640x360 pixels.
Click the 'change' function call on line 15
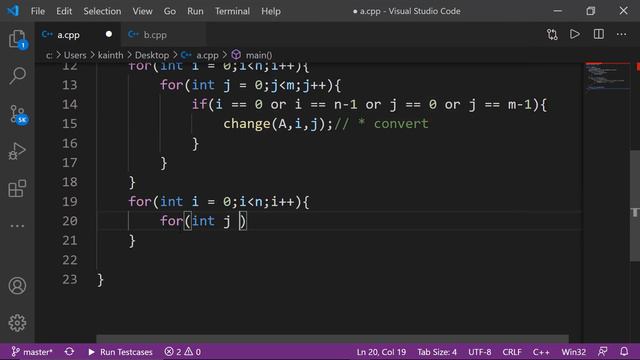click(x=247, y=124)
